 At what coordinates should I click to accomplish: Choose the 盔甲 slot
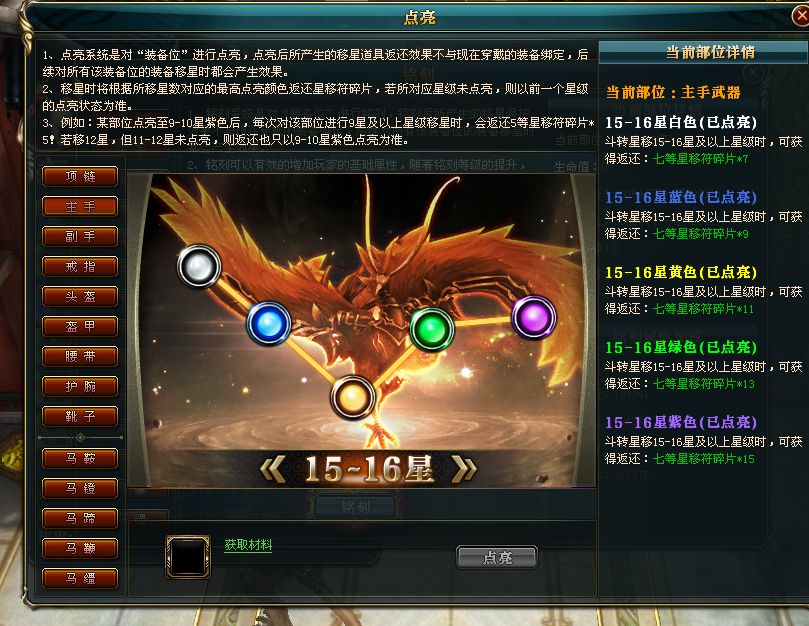click(80, 326)
